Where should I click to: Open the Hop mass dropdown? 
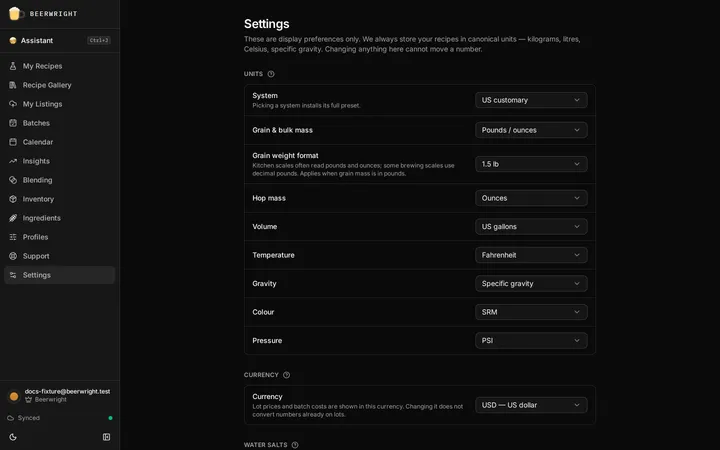click(x=531, y=198)
